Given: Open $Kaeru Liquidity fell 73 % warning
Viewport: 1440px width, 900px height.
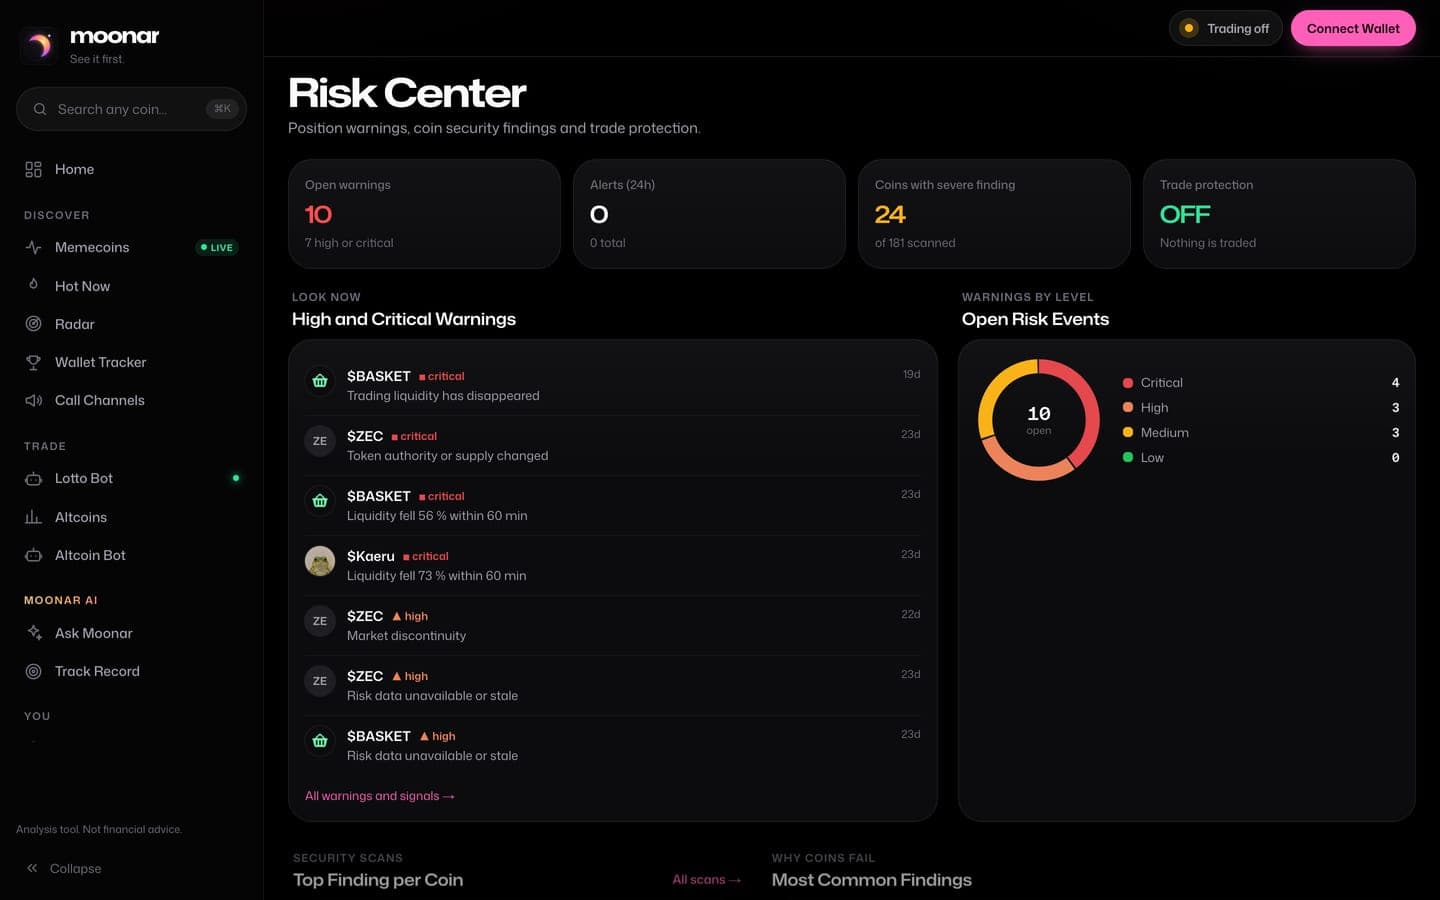Looking at the screenshot, I should (x=613, y=566).
